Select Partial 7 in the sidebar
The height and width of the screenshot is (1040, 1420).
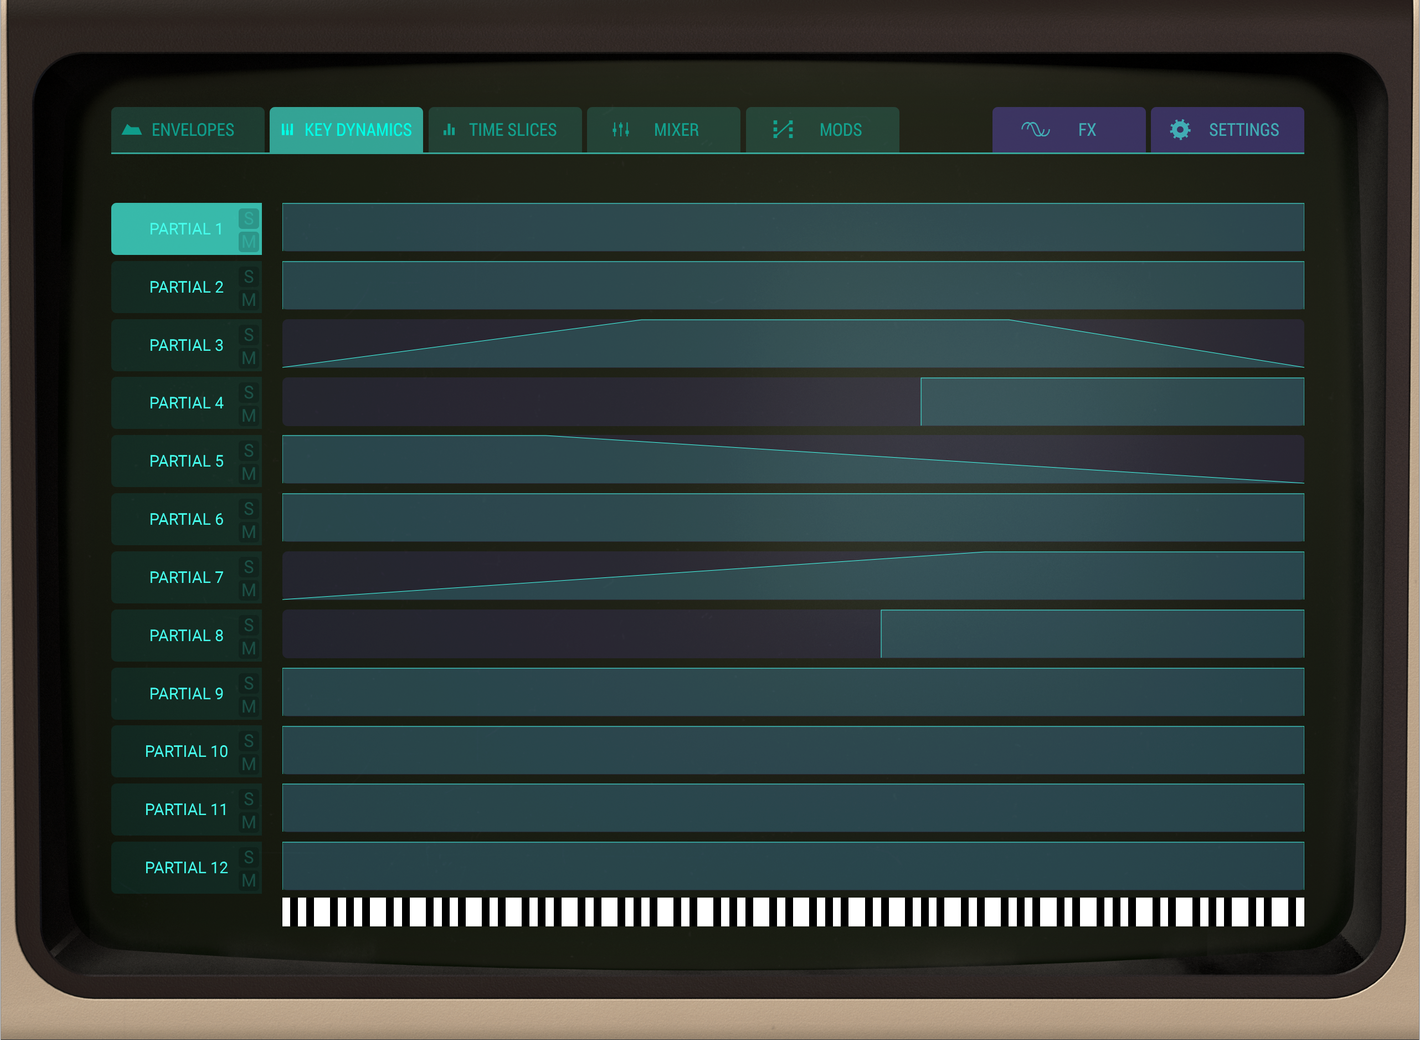(185, 577)
